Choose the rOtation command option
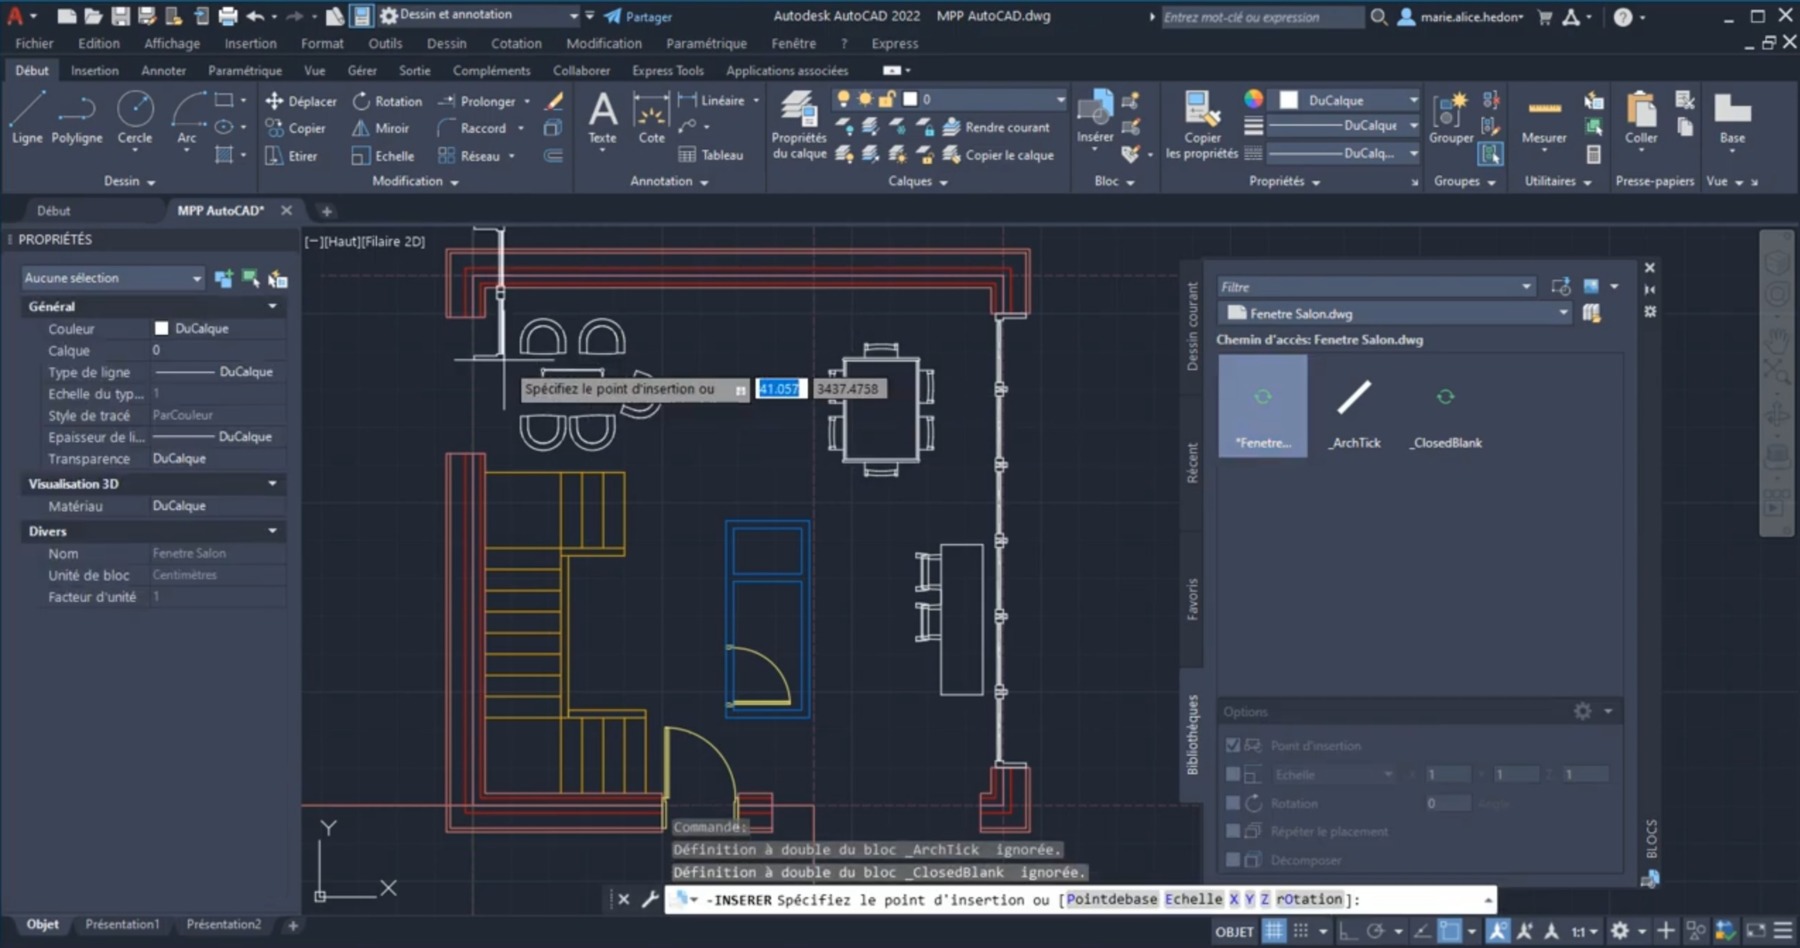 (1309, 899)
